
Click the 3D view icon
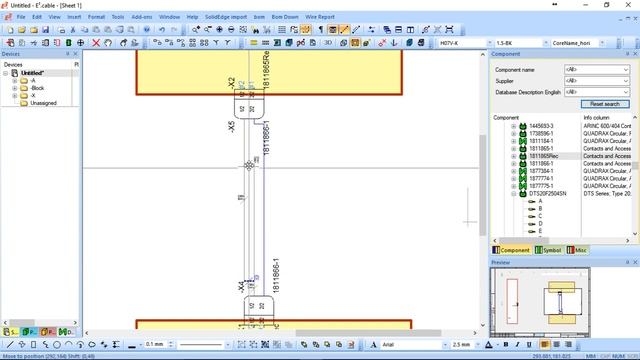(328, 43)
